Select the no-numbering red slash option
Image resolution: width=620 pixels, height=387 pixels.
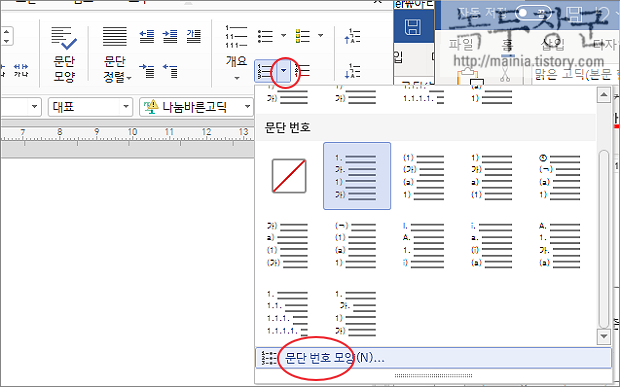(289, 176)
